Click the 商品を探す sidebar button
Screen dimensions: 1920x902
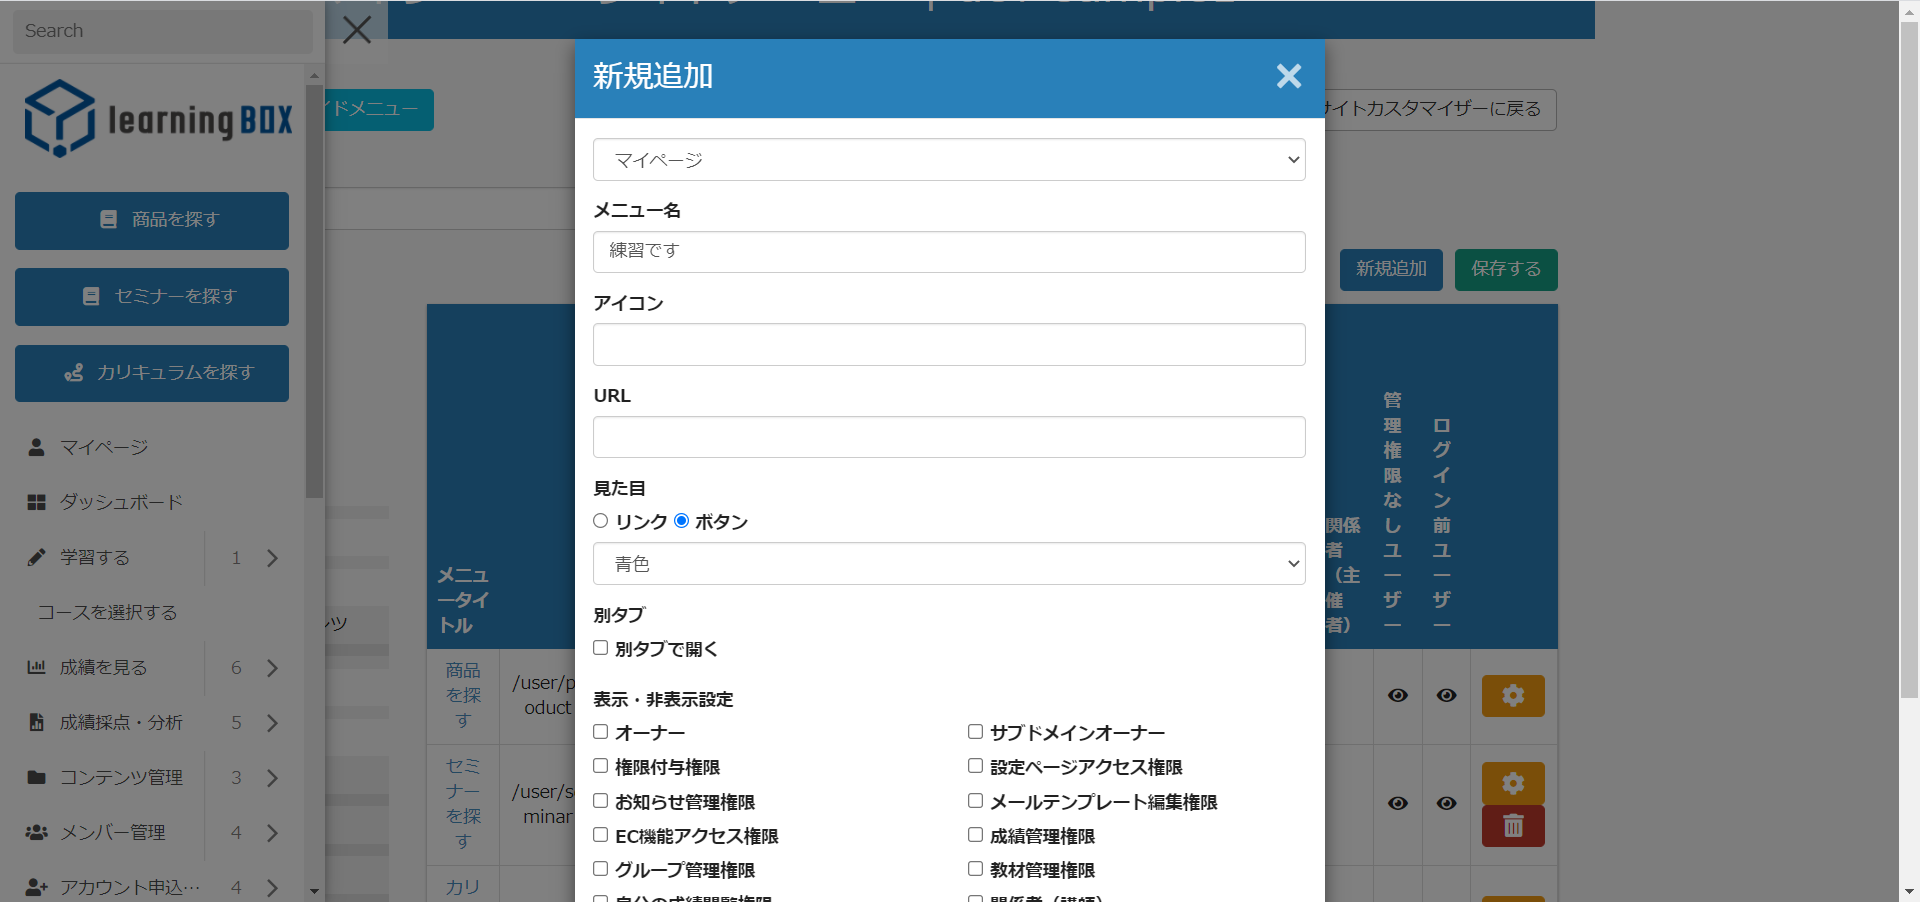pyautogui.click(x=152, y=220)
